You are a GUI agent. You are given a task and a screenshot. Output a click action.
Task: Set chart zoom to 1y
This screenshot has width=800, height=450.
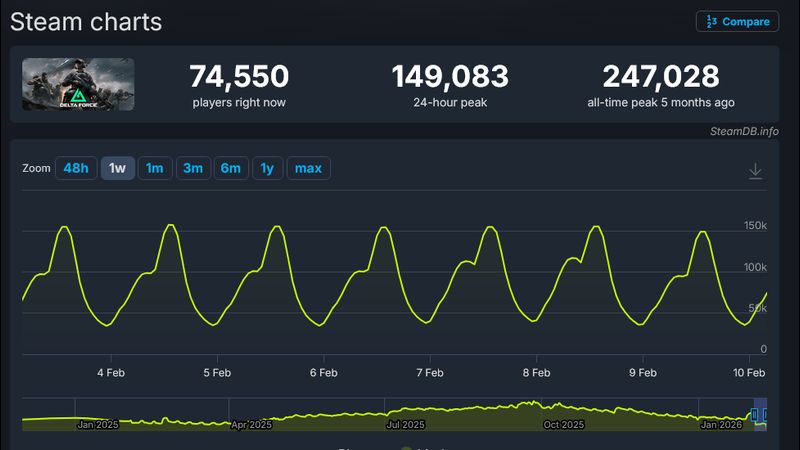coord(267,168)
